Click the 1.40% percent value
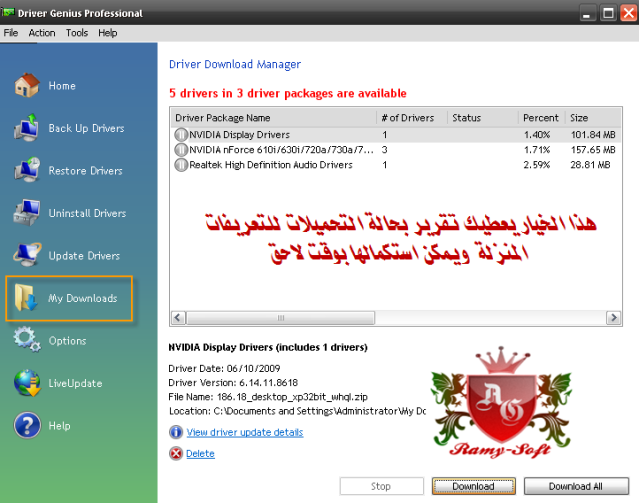 (537, 135)
